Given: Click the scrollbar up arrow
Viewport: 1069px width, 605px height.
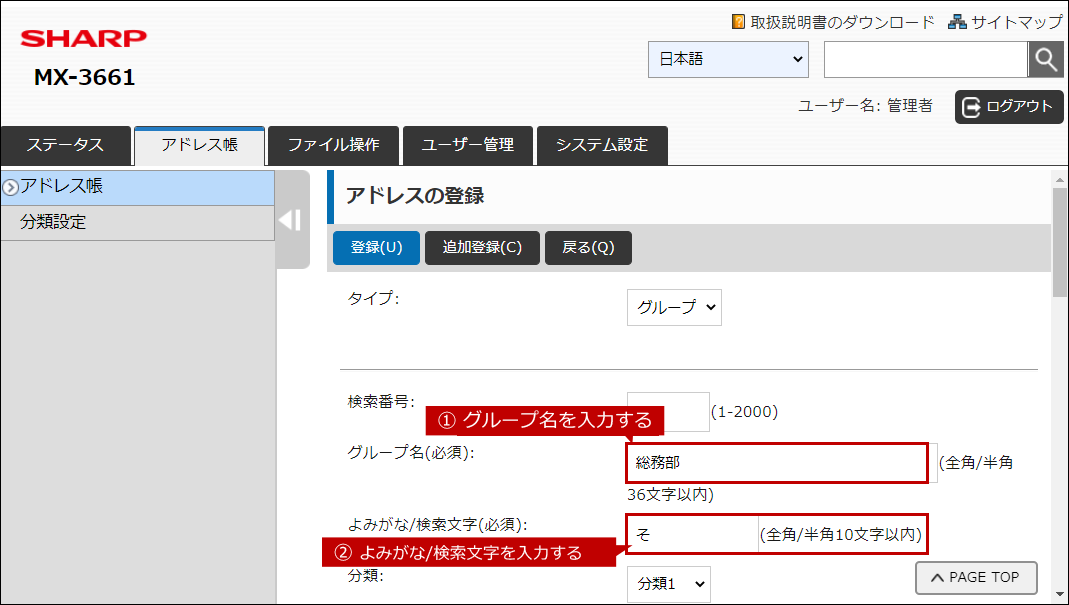Looking at the screenshot, I should coord(1059,179).
